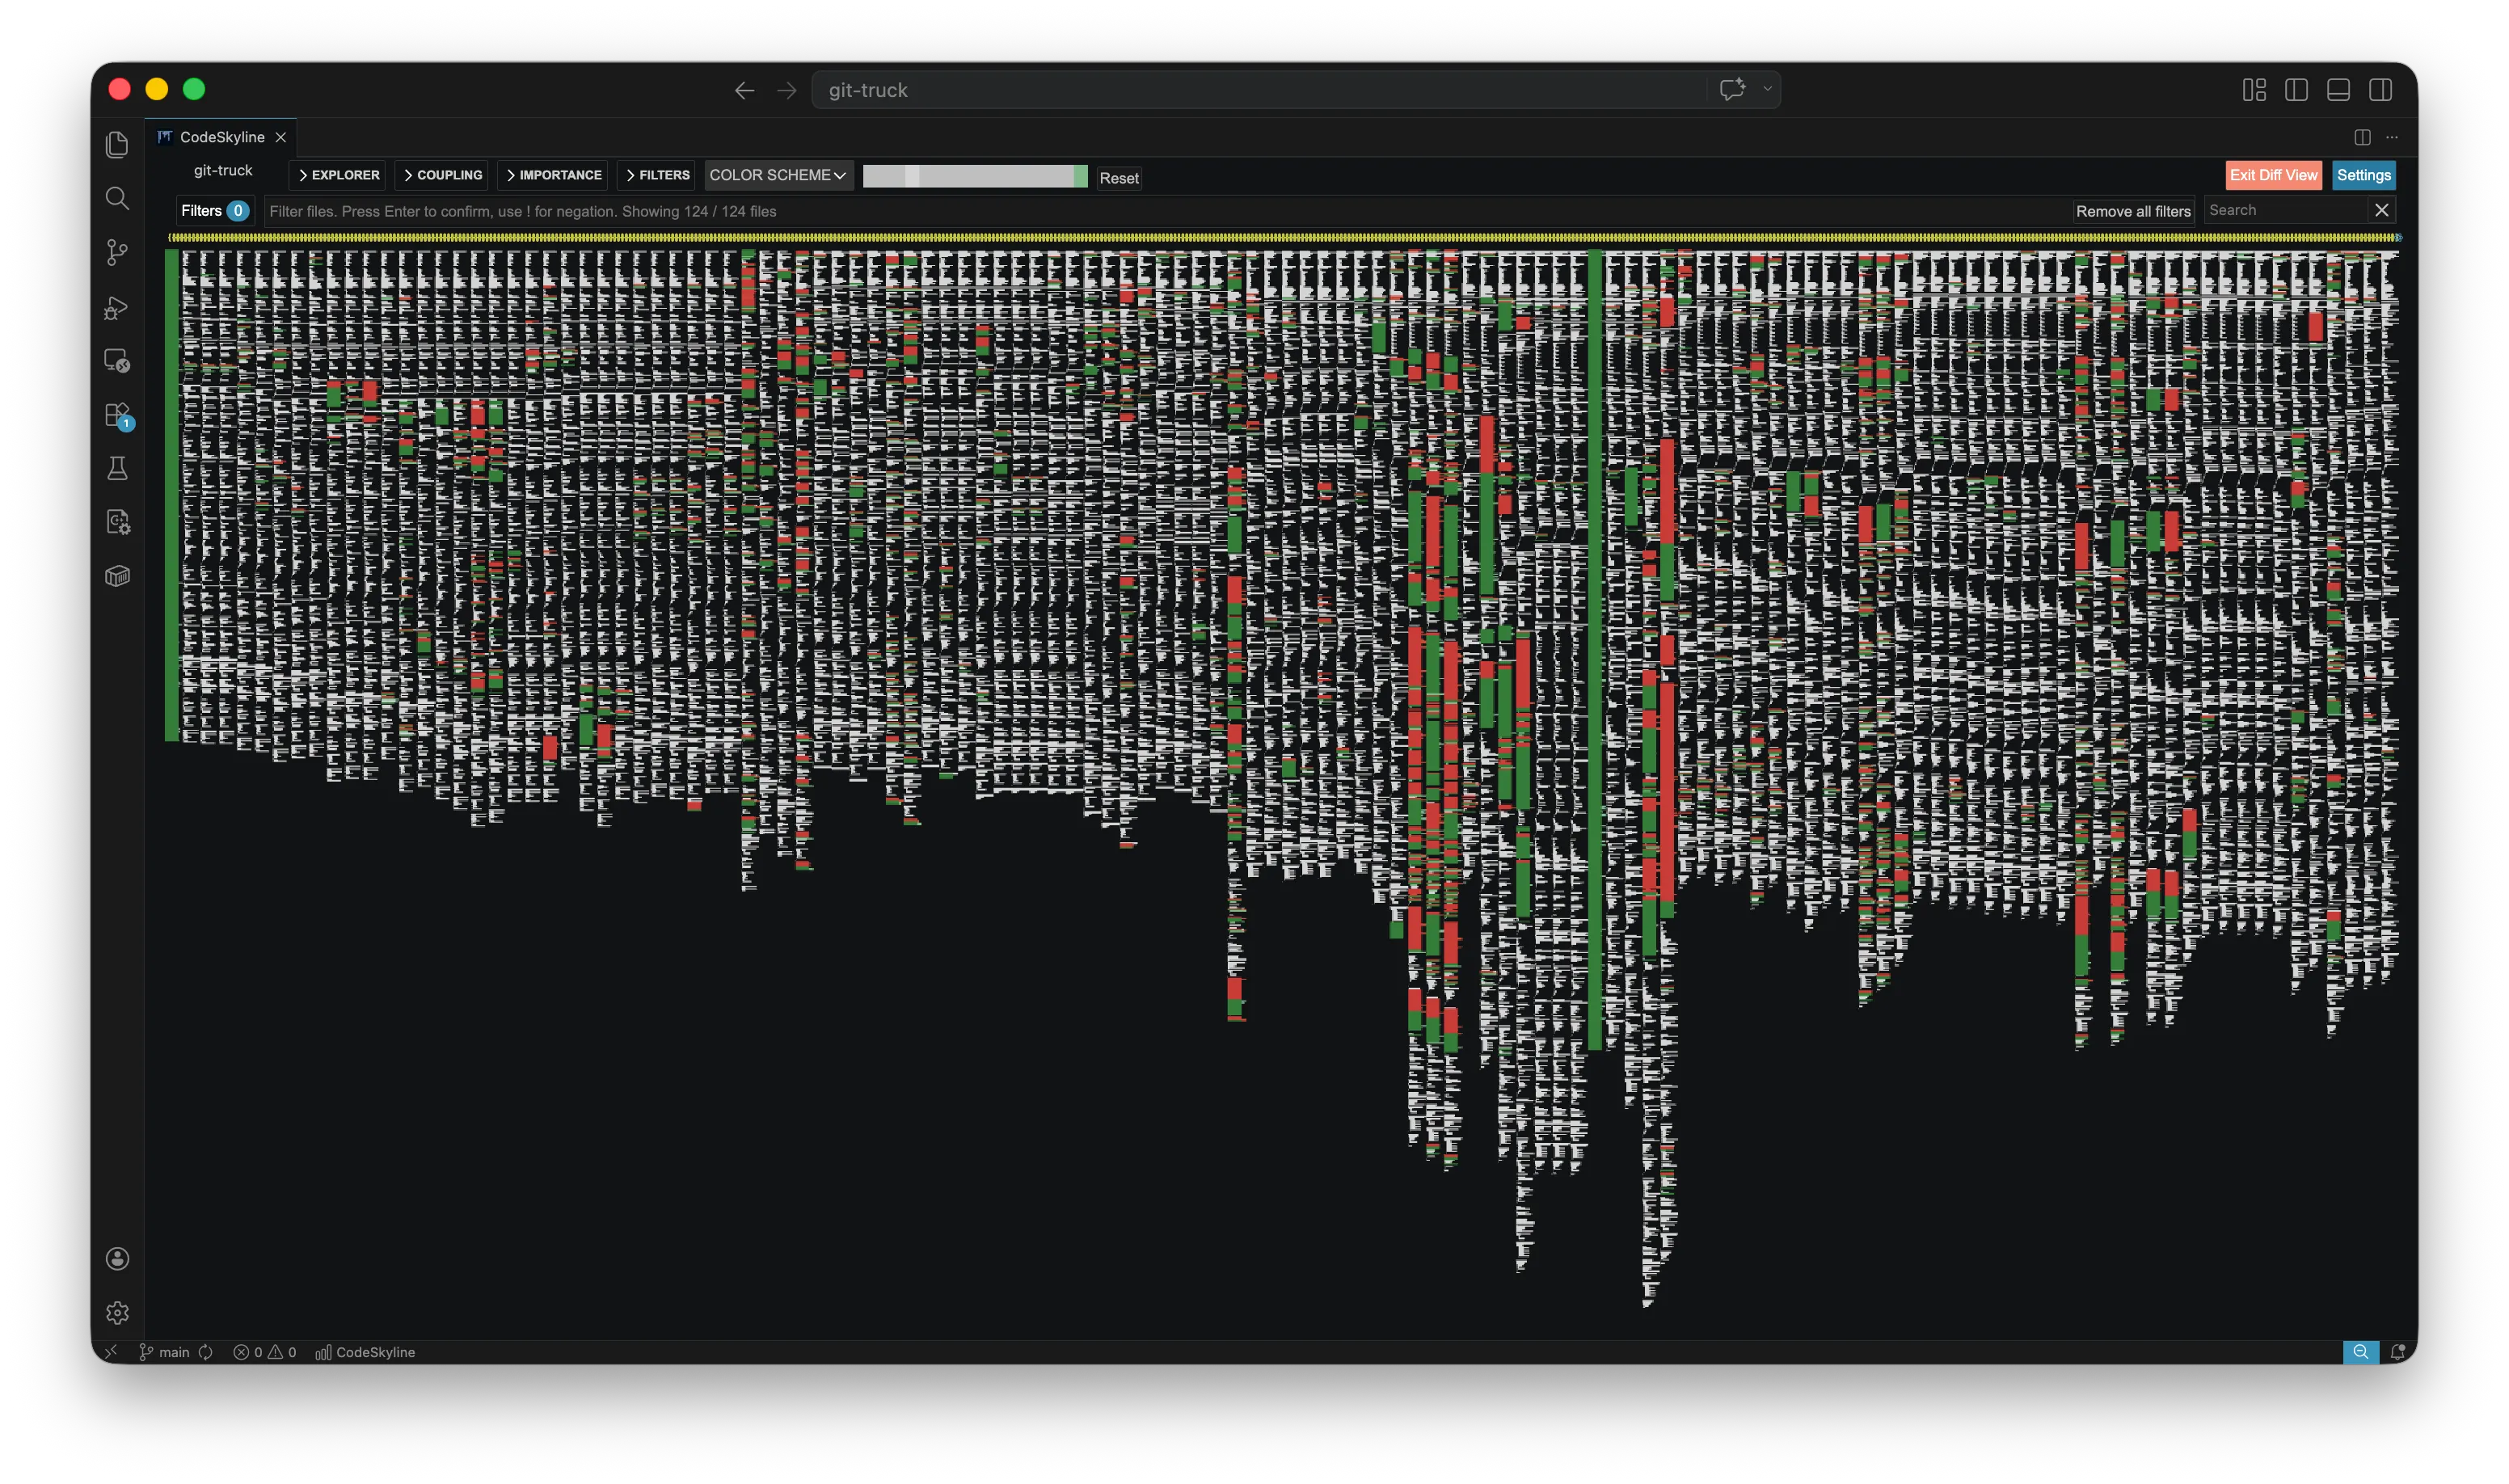Screen dimensions: 2509x1484
Task: Open the remote window indicator in status bar
Action: pos(111,1352)
